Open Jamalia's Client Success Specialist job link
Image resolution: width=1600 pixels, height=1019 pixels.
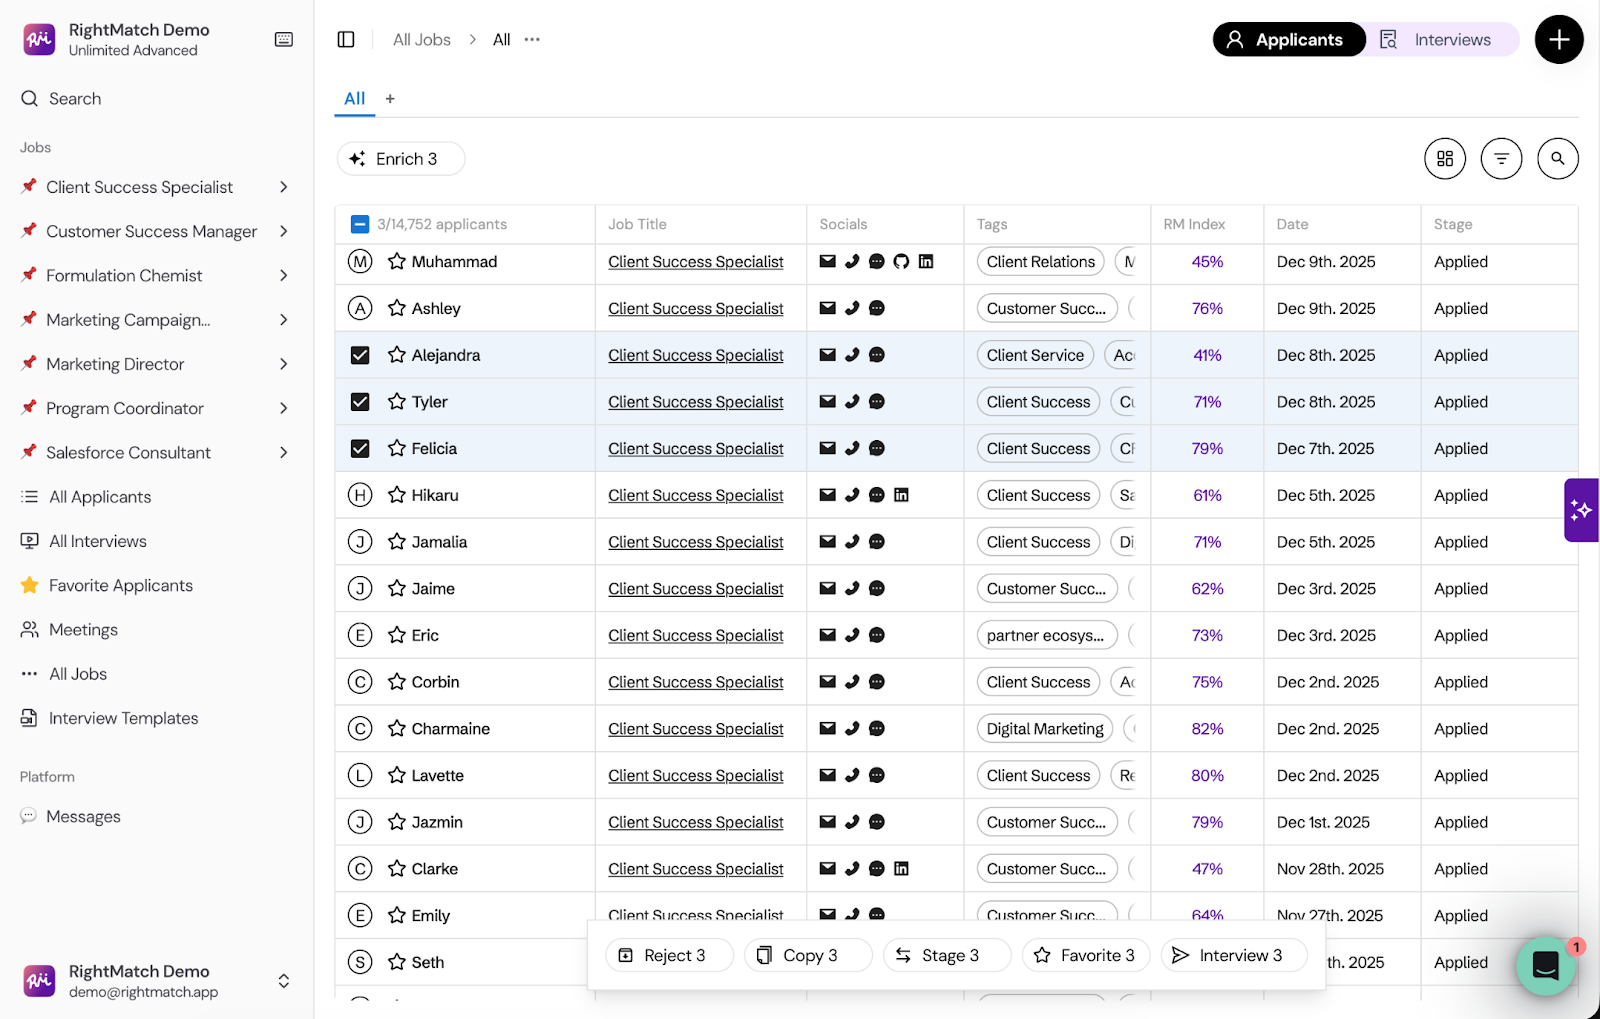[695, 542]
